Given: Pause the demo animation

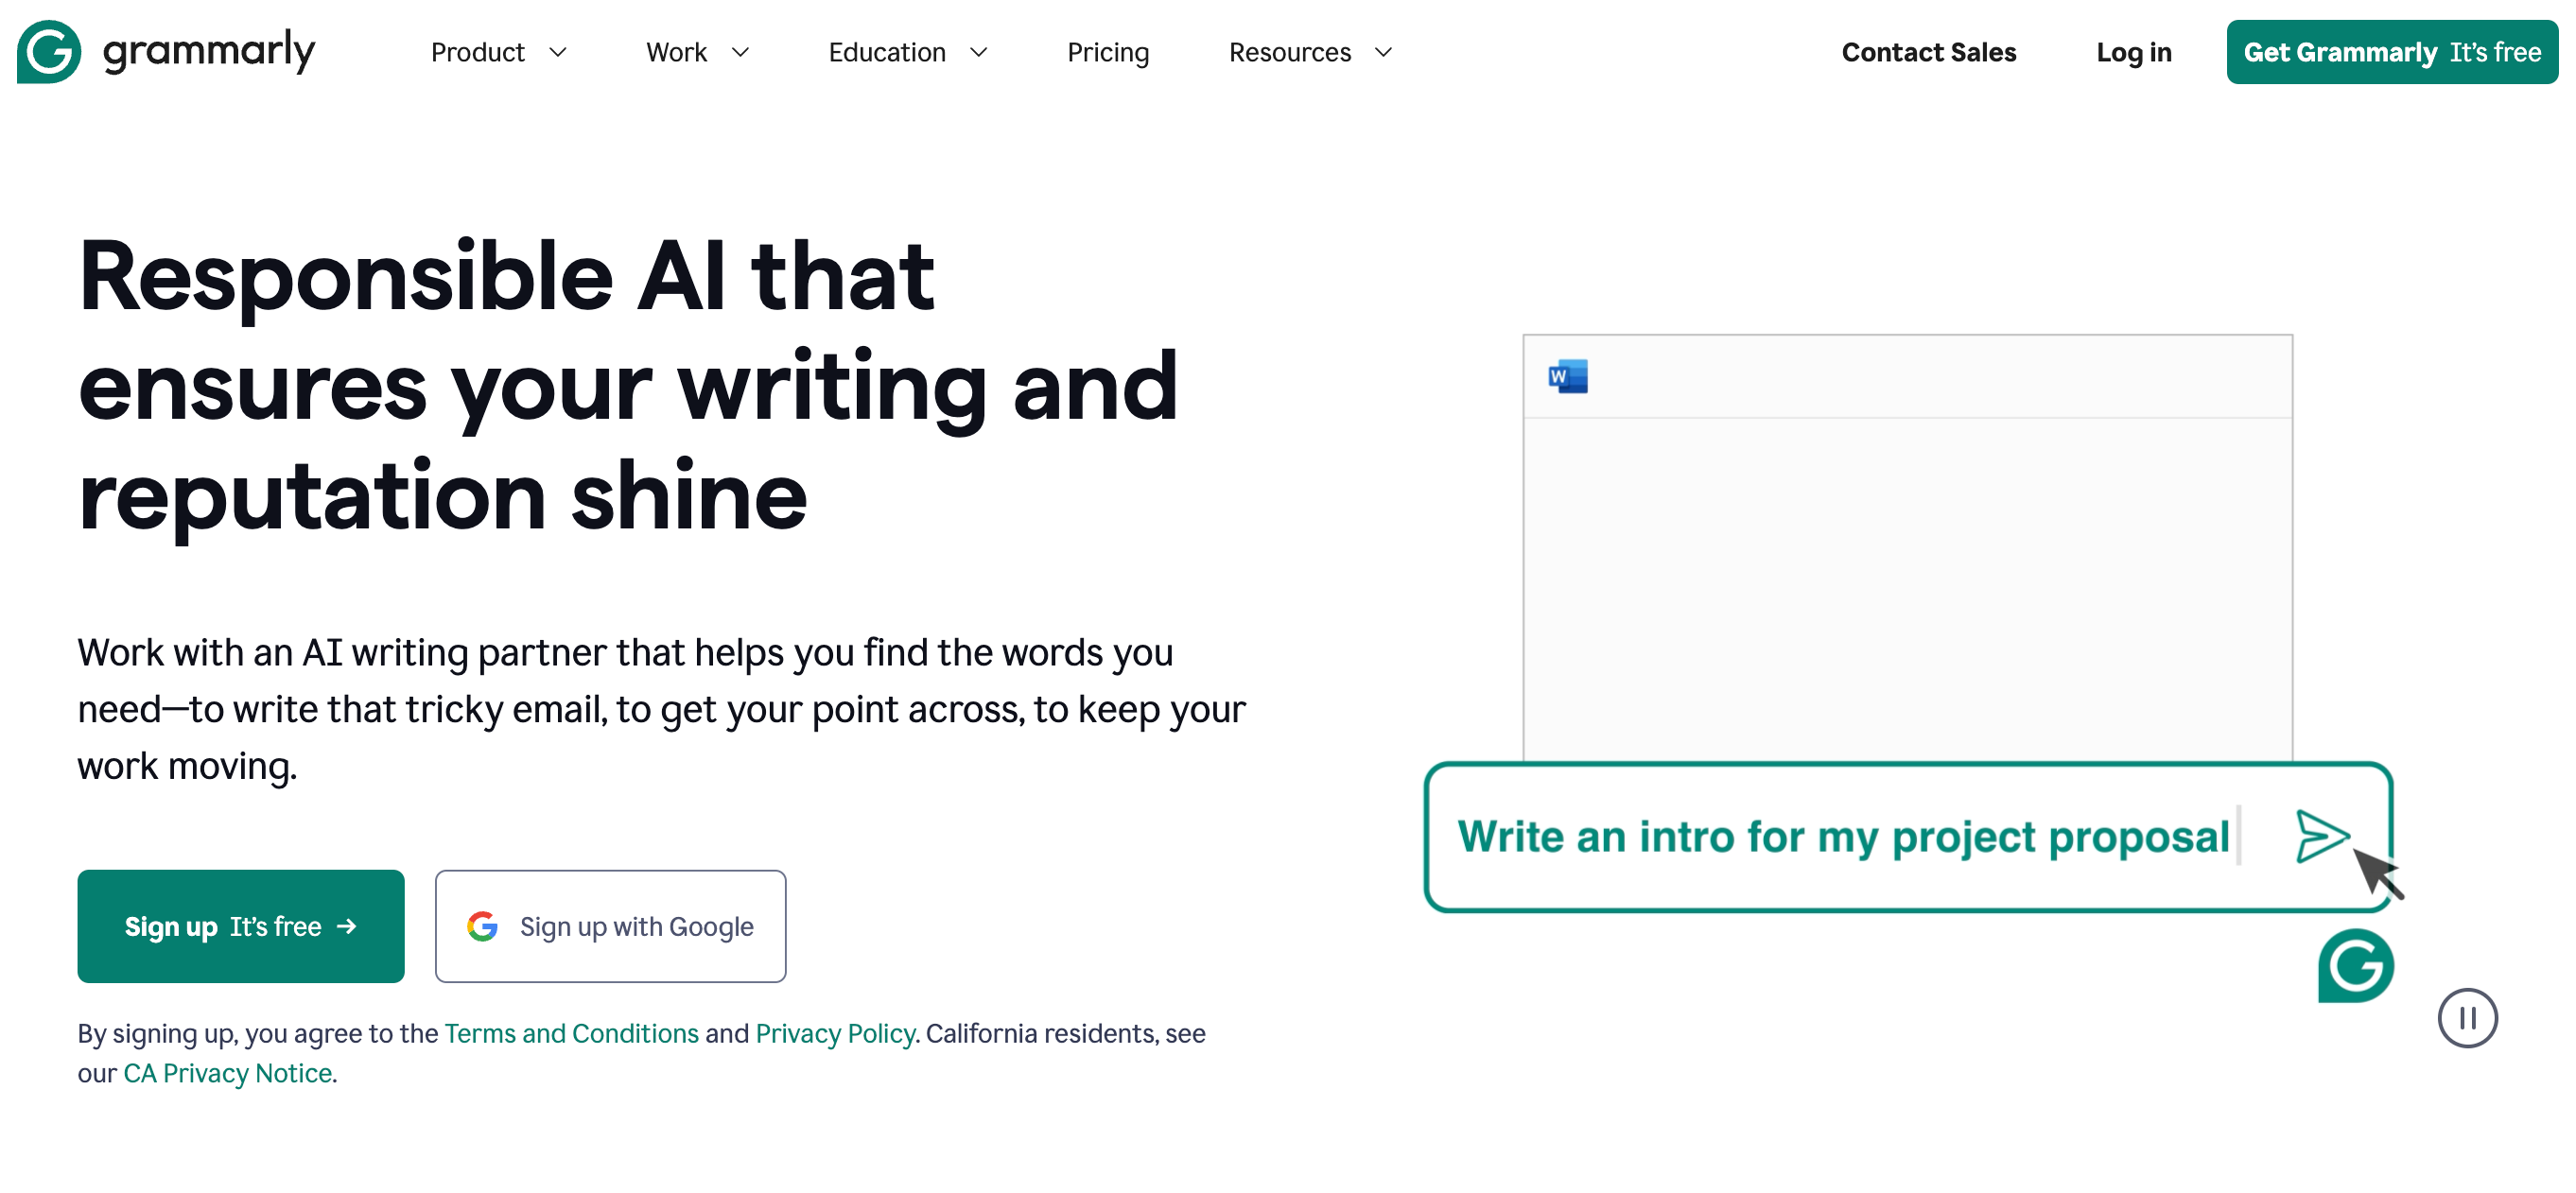Looking at the screenshot, I should point(2467,1018).
